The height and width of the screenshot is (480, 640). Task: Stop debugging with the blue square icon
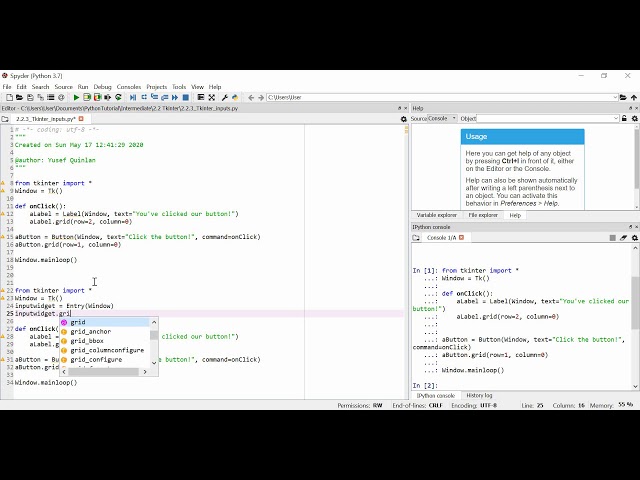pos(185,97)
